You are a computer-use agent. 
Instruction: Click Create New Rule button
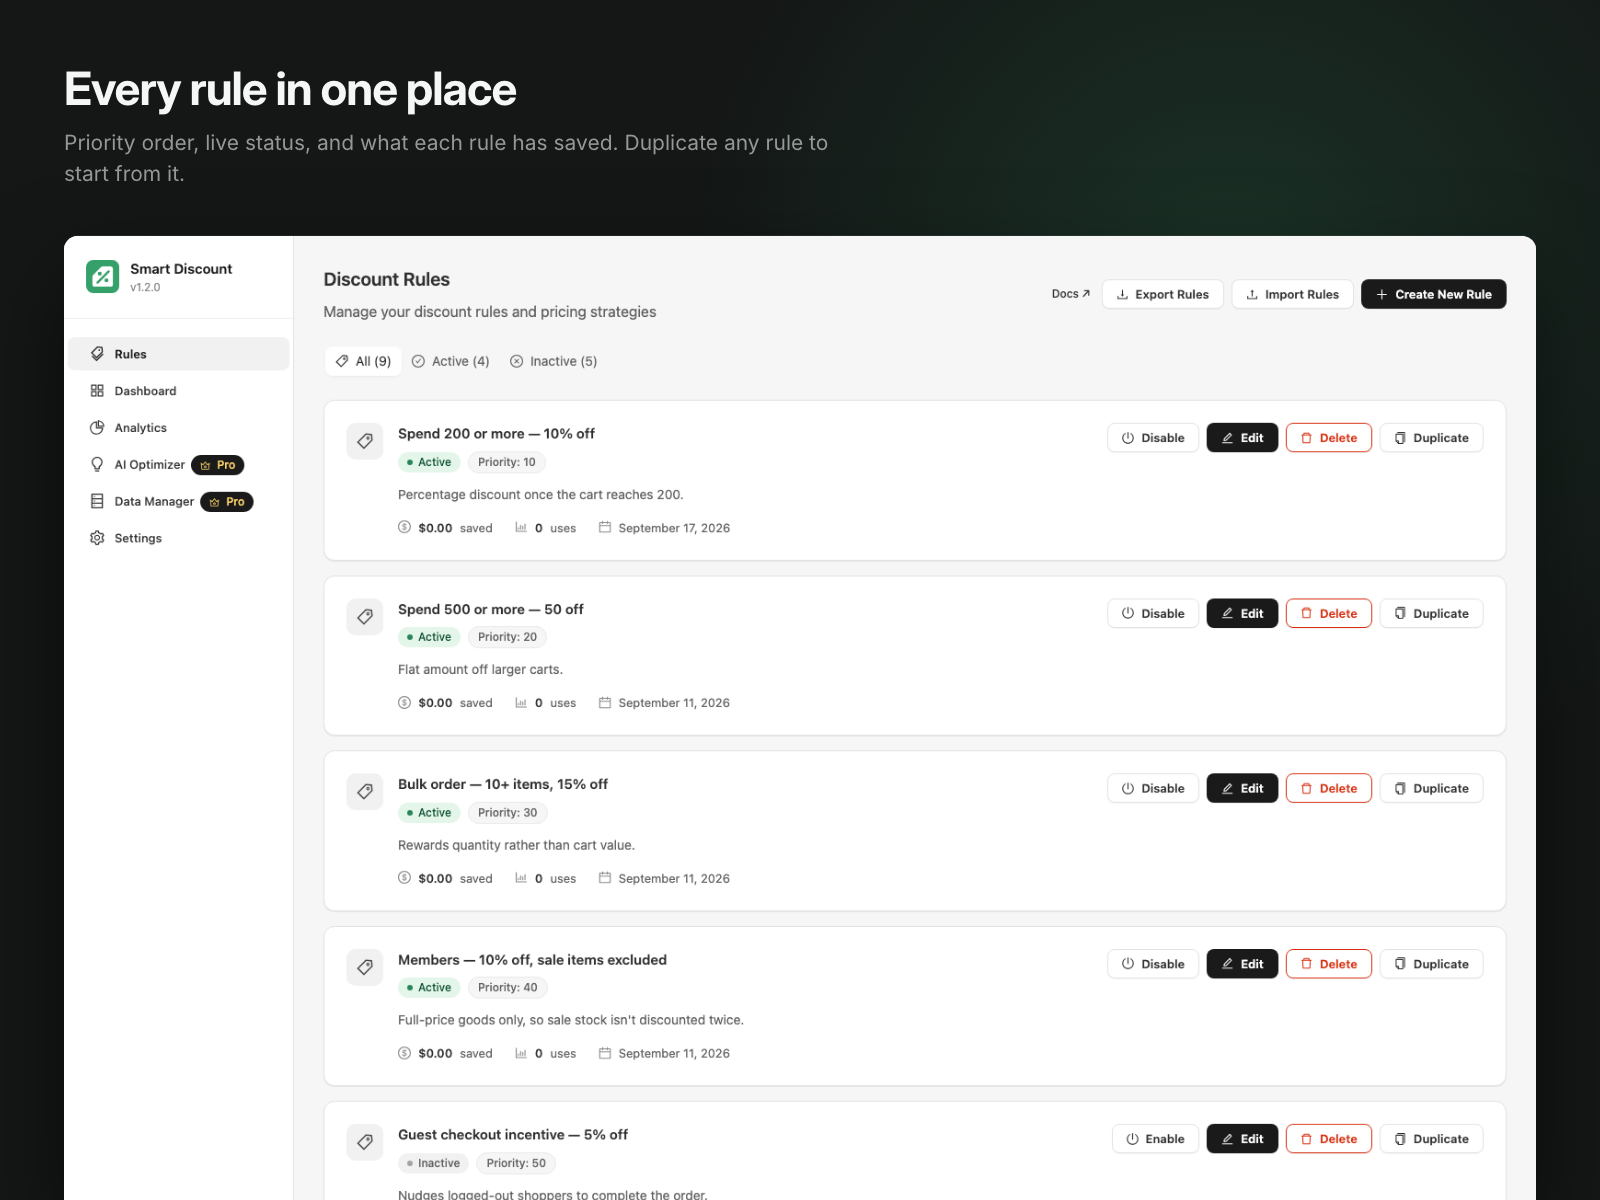1434,294
